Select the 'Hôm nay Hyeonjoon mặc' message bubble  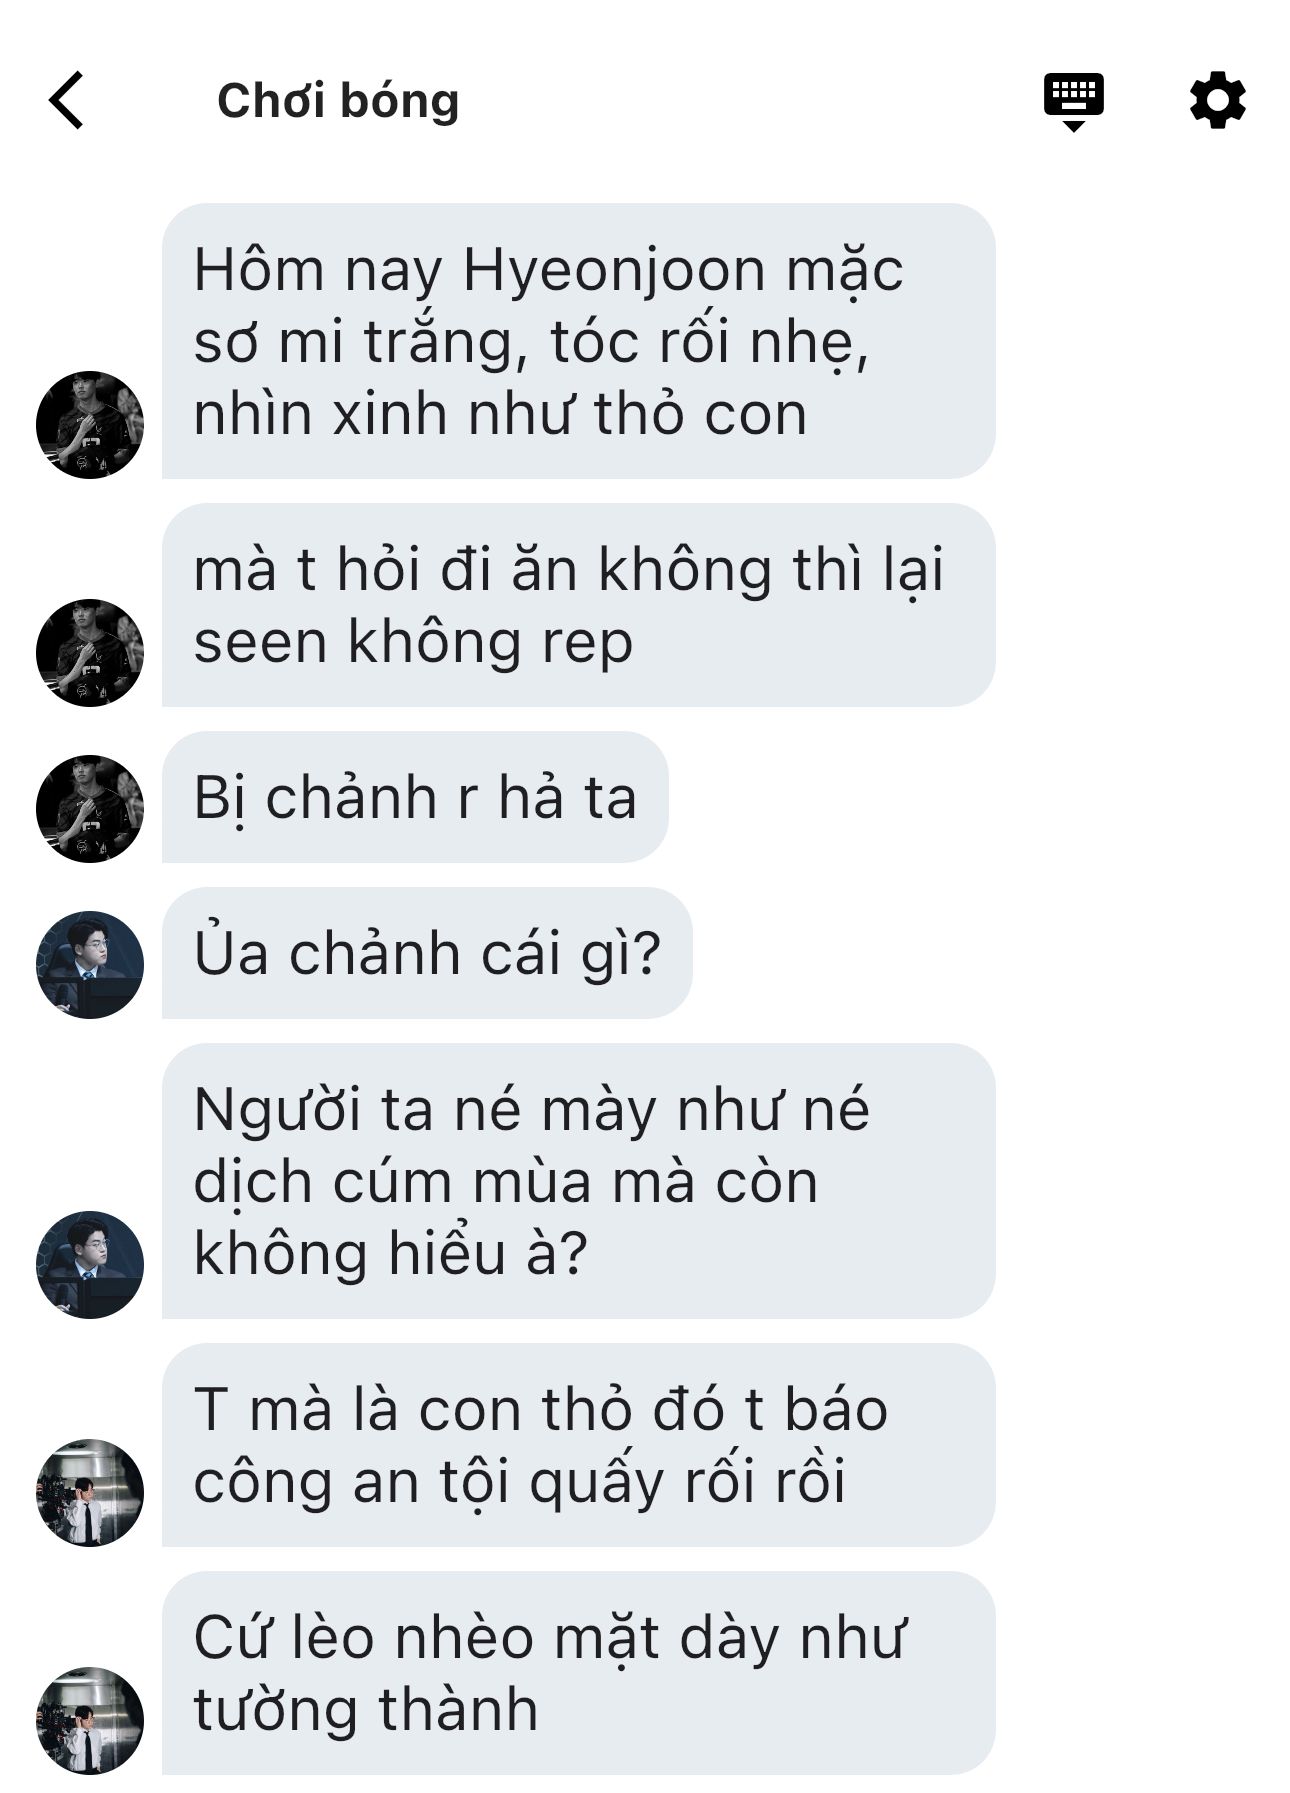pyautogui.click(x=578, y=341)
